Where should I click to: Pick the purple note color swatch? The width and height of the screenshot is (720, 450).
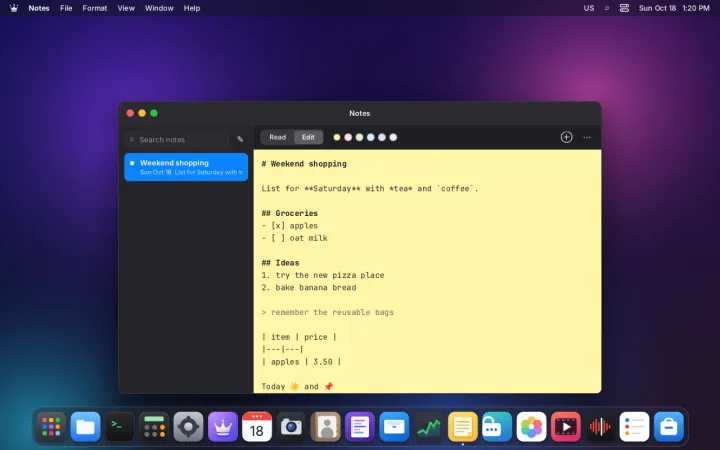point(382,137)
